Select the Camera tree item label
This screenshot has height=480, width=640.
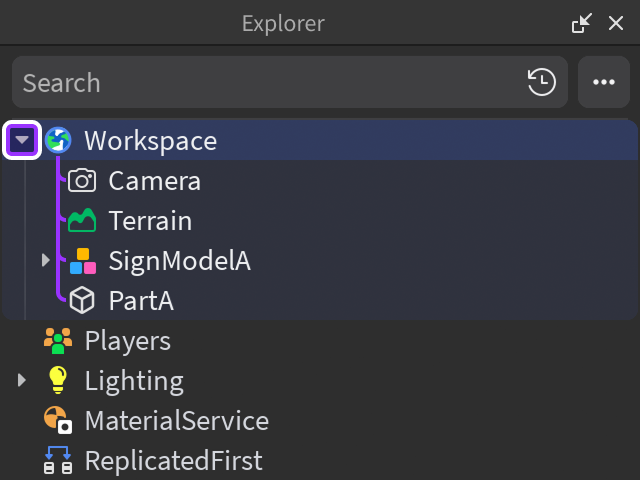[155, 181]
